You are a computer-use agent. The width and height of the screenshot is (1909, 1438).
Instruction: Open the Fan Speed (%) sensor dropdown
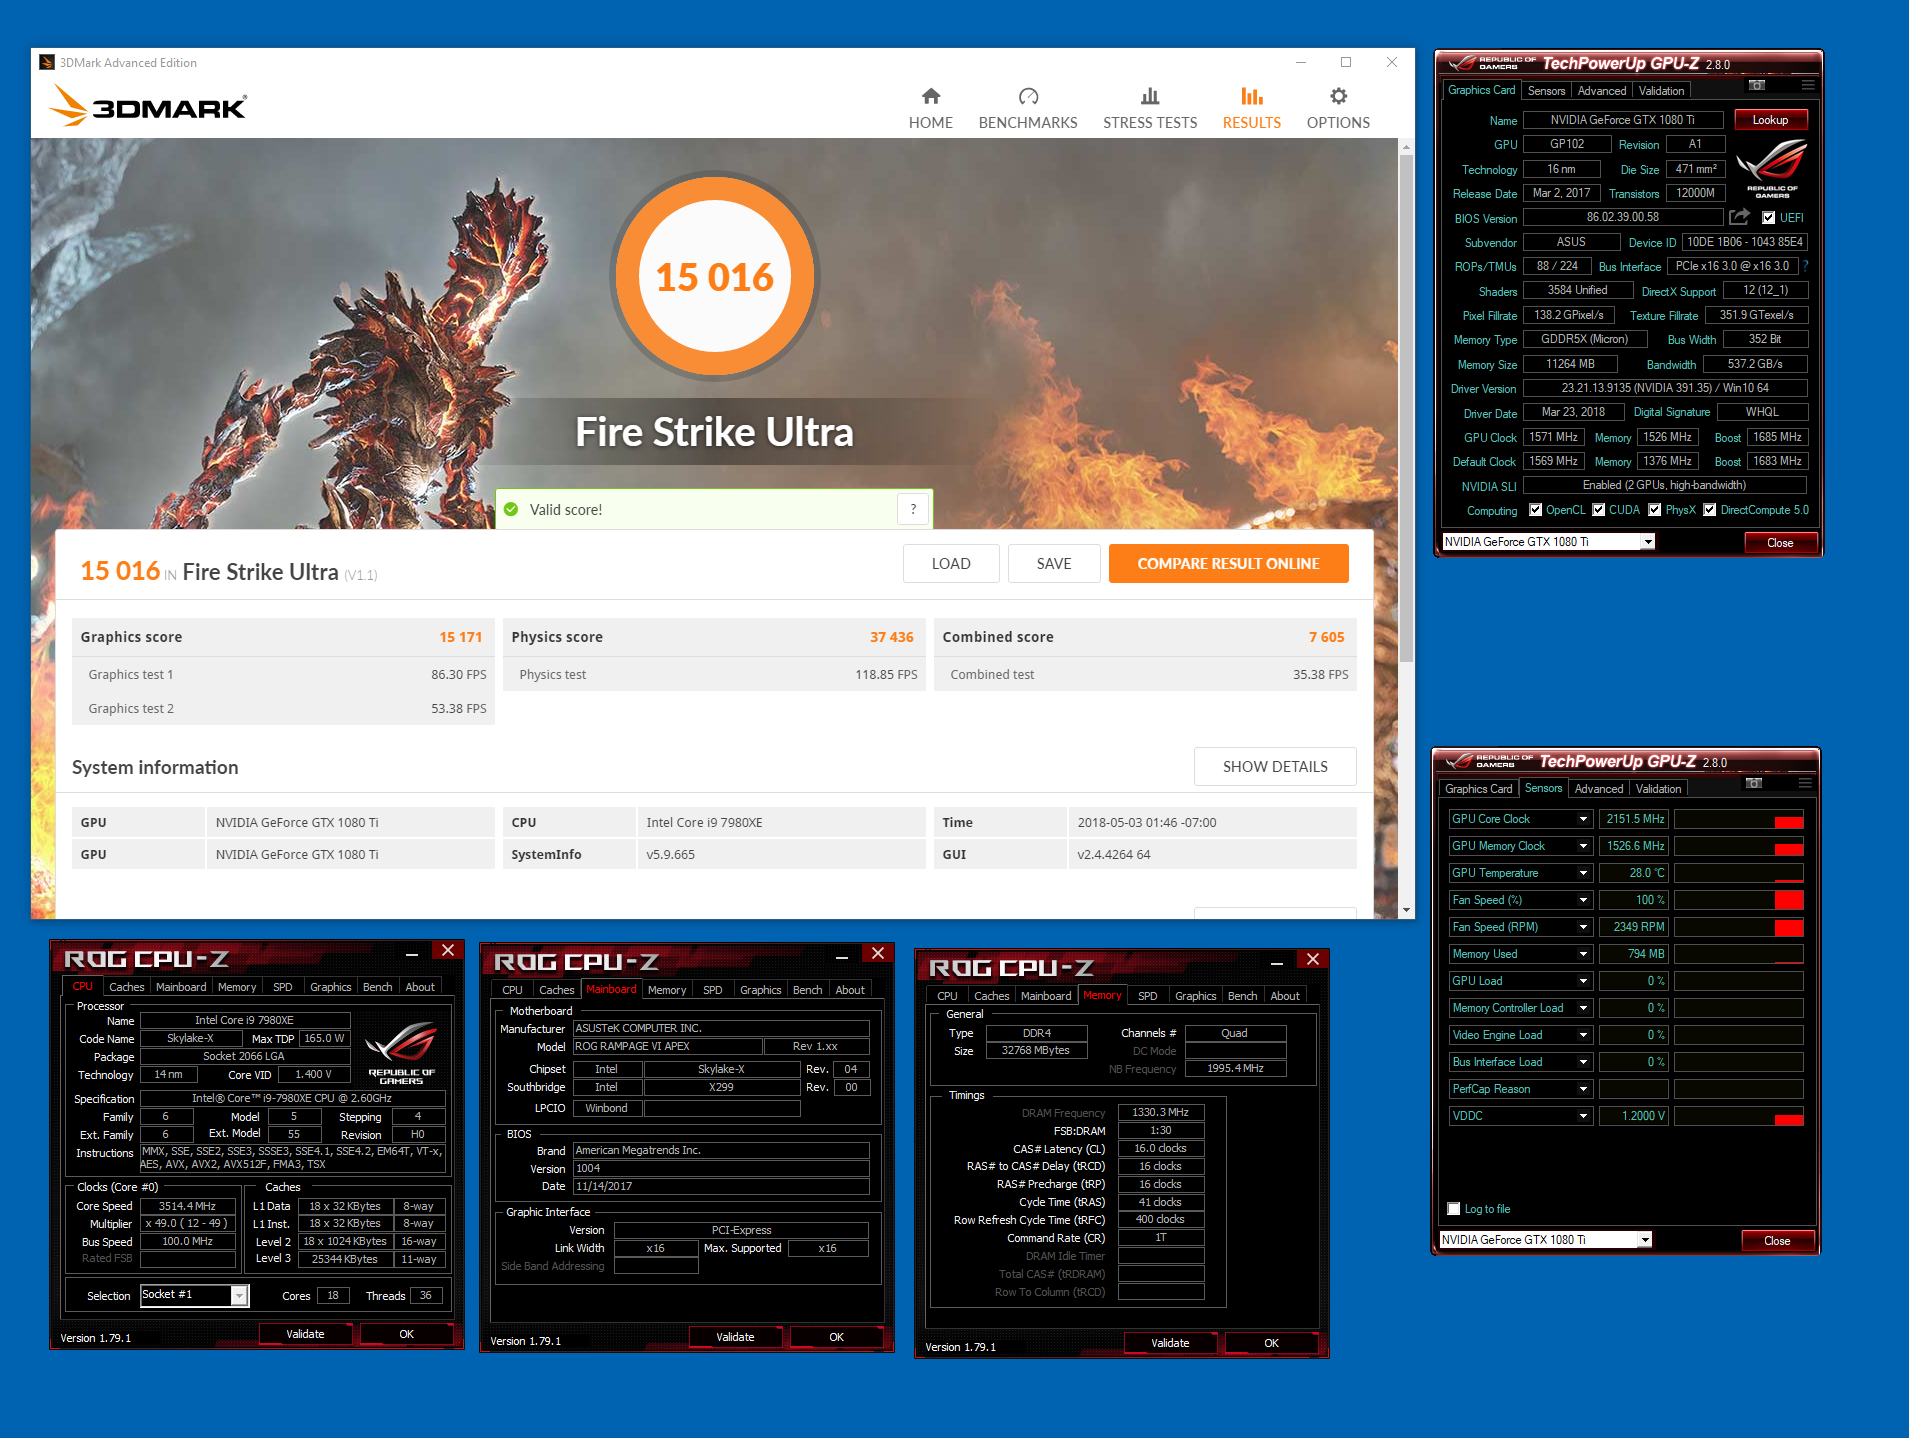tap(1583, 900)
